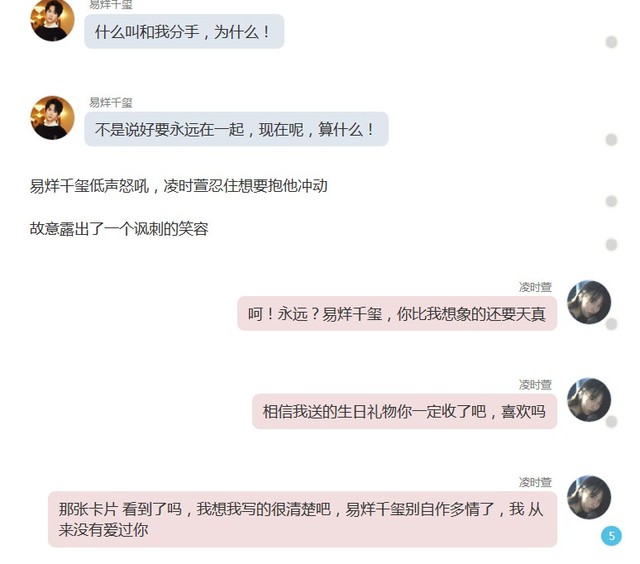Screen dimensions: 640x564
Task: Select the pink 呵！永远？易烊千玺 chat bubble
Action: point(397,313)
